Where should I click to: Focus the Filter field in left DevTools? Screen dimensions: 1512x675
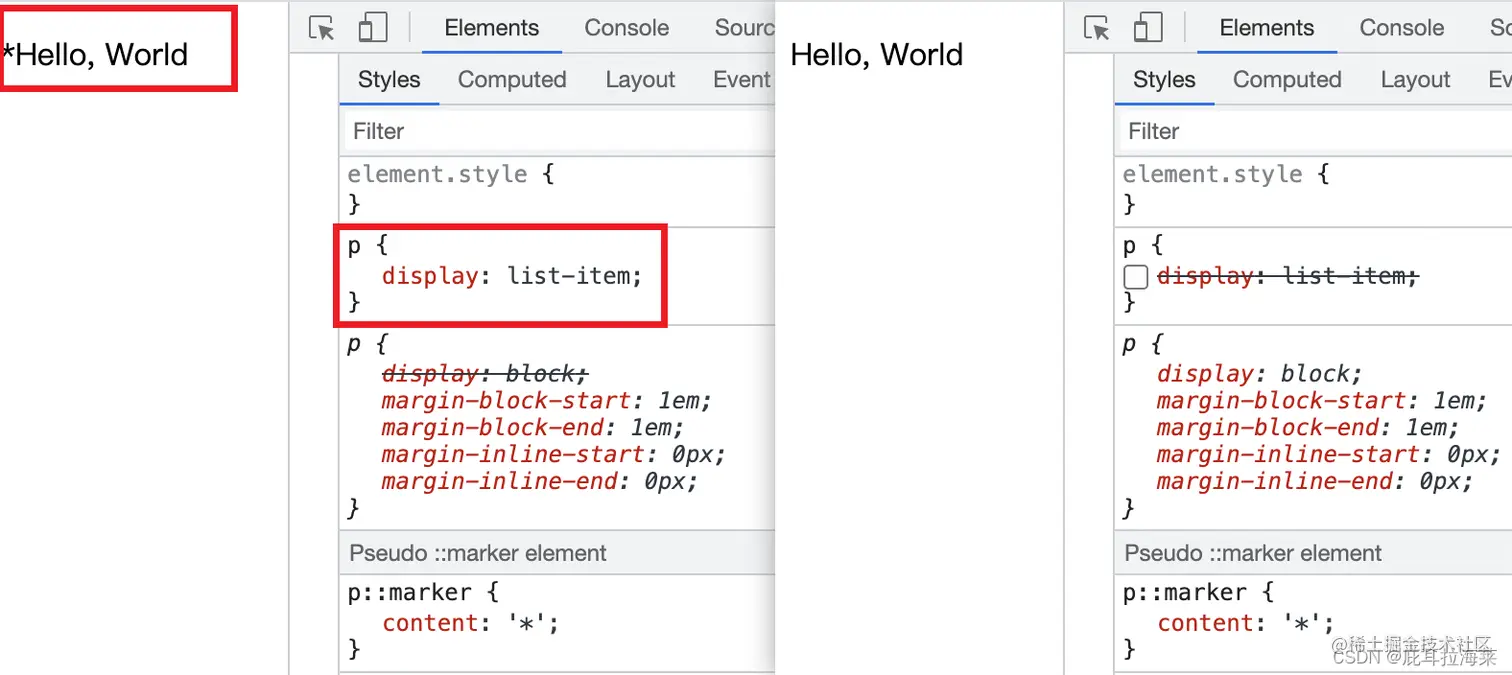point(561,131)
